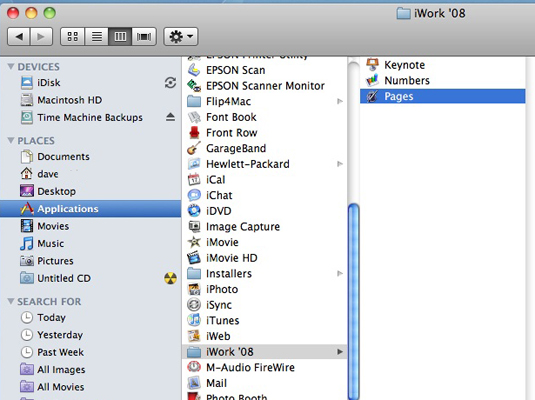
Task: Open the gear Action menu
Action: tap(181, 36)
